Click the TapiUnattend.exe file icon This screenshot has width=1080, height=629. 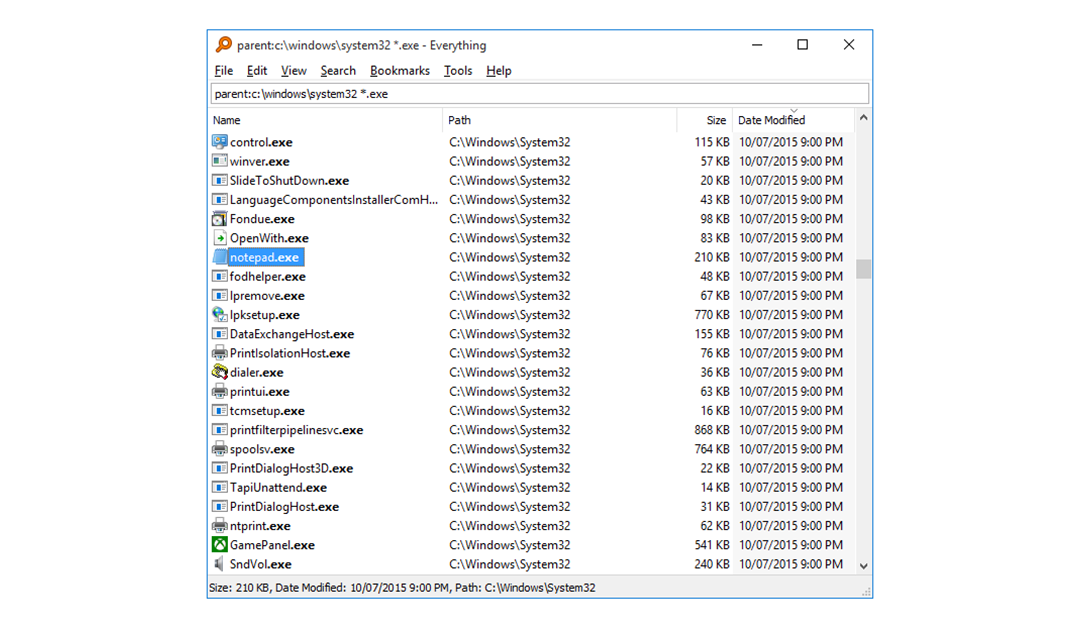(219, 487)
